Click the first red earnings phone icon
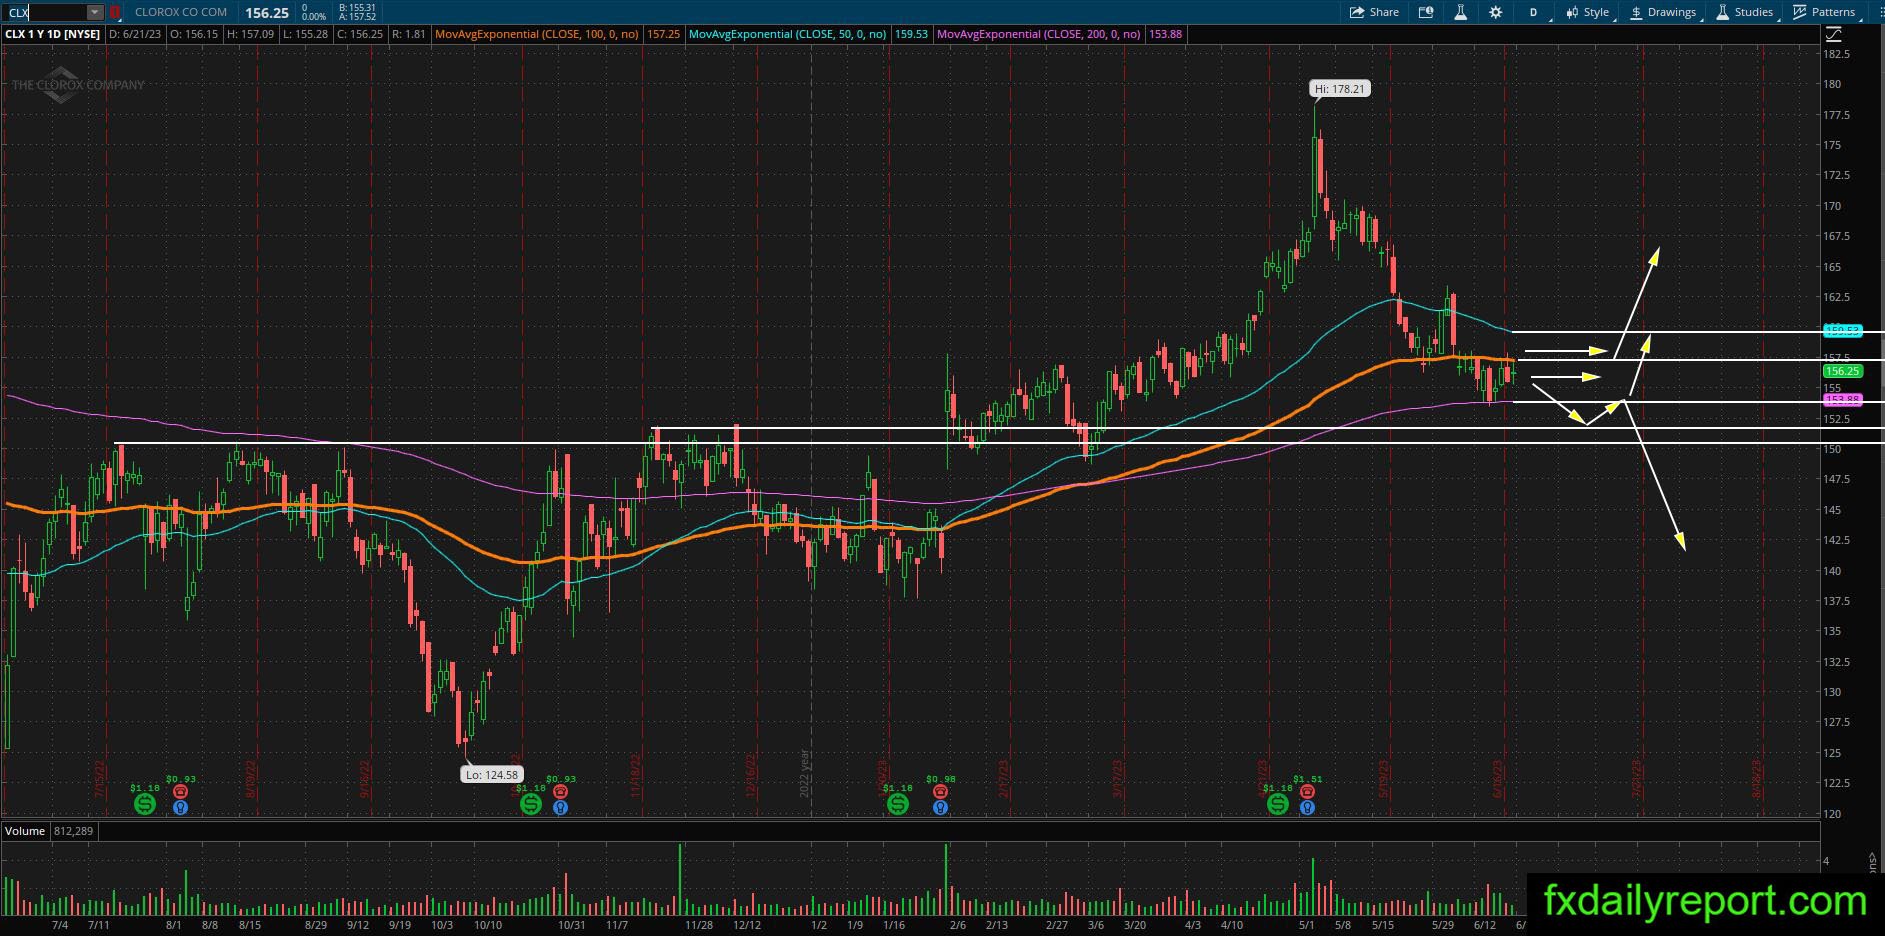Image resolution: width=1885 pixels, height=936 pixels. pyautogui.click(x=180, y=791)
